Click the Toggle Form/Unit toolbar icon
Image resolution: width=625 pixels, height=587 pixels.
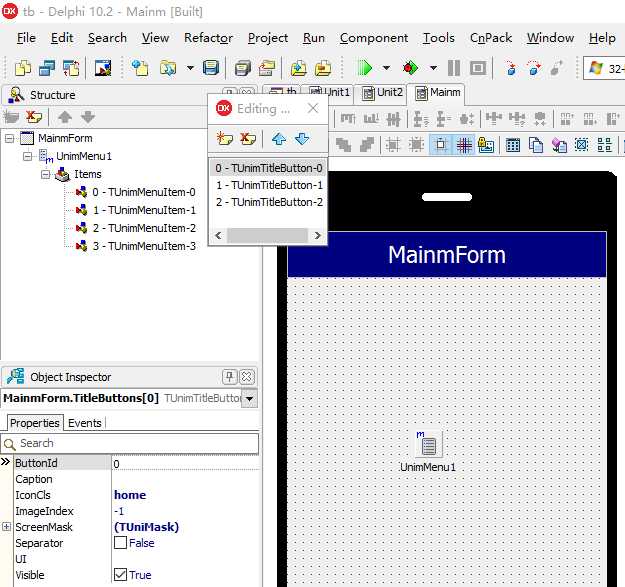(71, 68)
